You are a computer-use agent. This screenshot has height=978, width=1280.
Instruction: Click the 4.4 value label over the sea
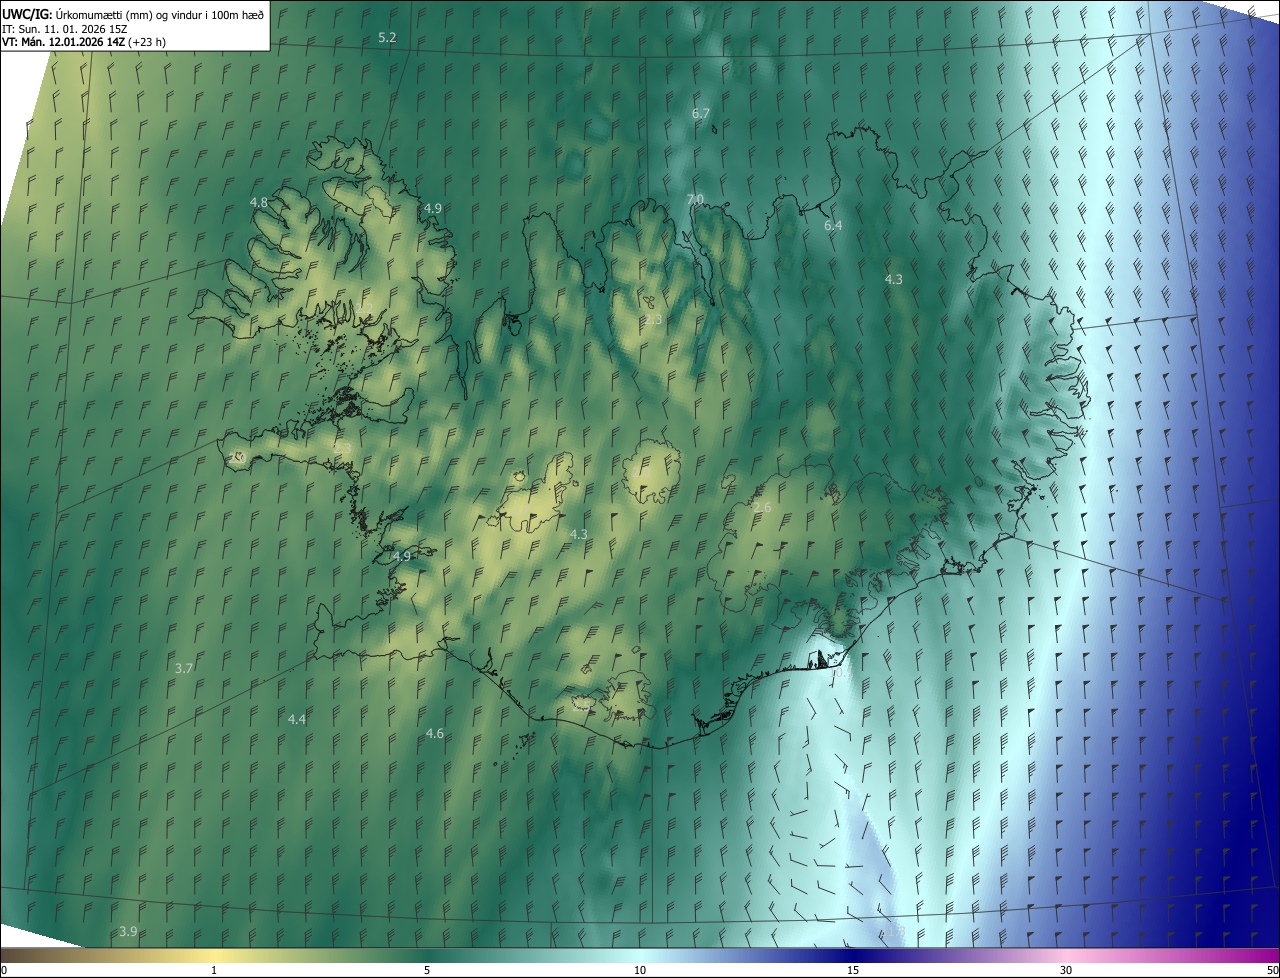pos(297,719)
